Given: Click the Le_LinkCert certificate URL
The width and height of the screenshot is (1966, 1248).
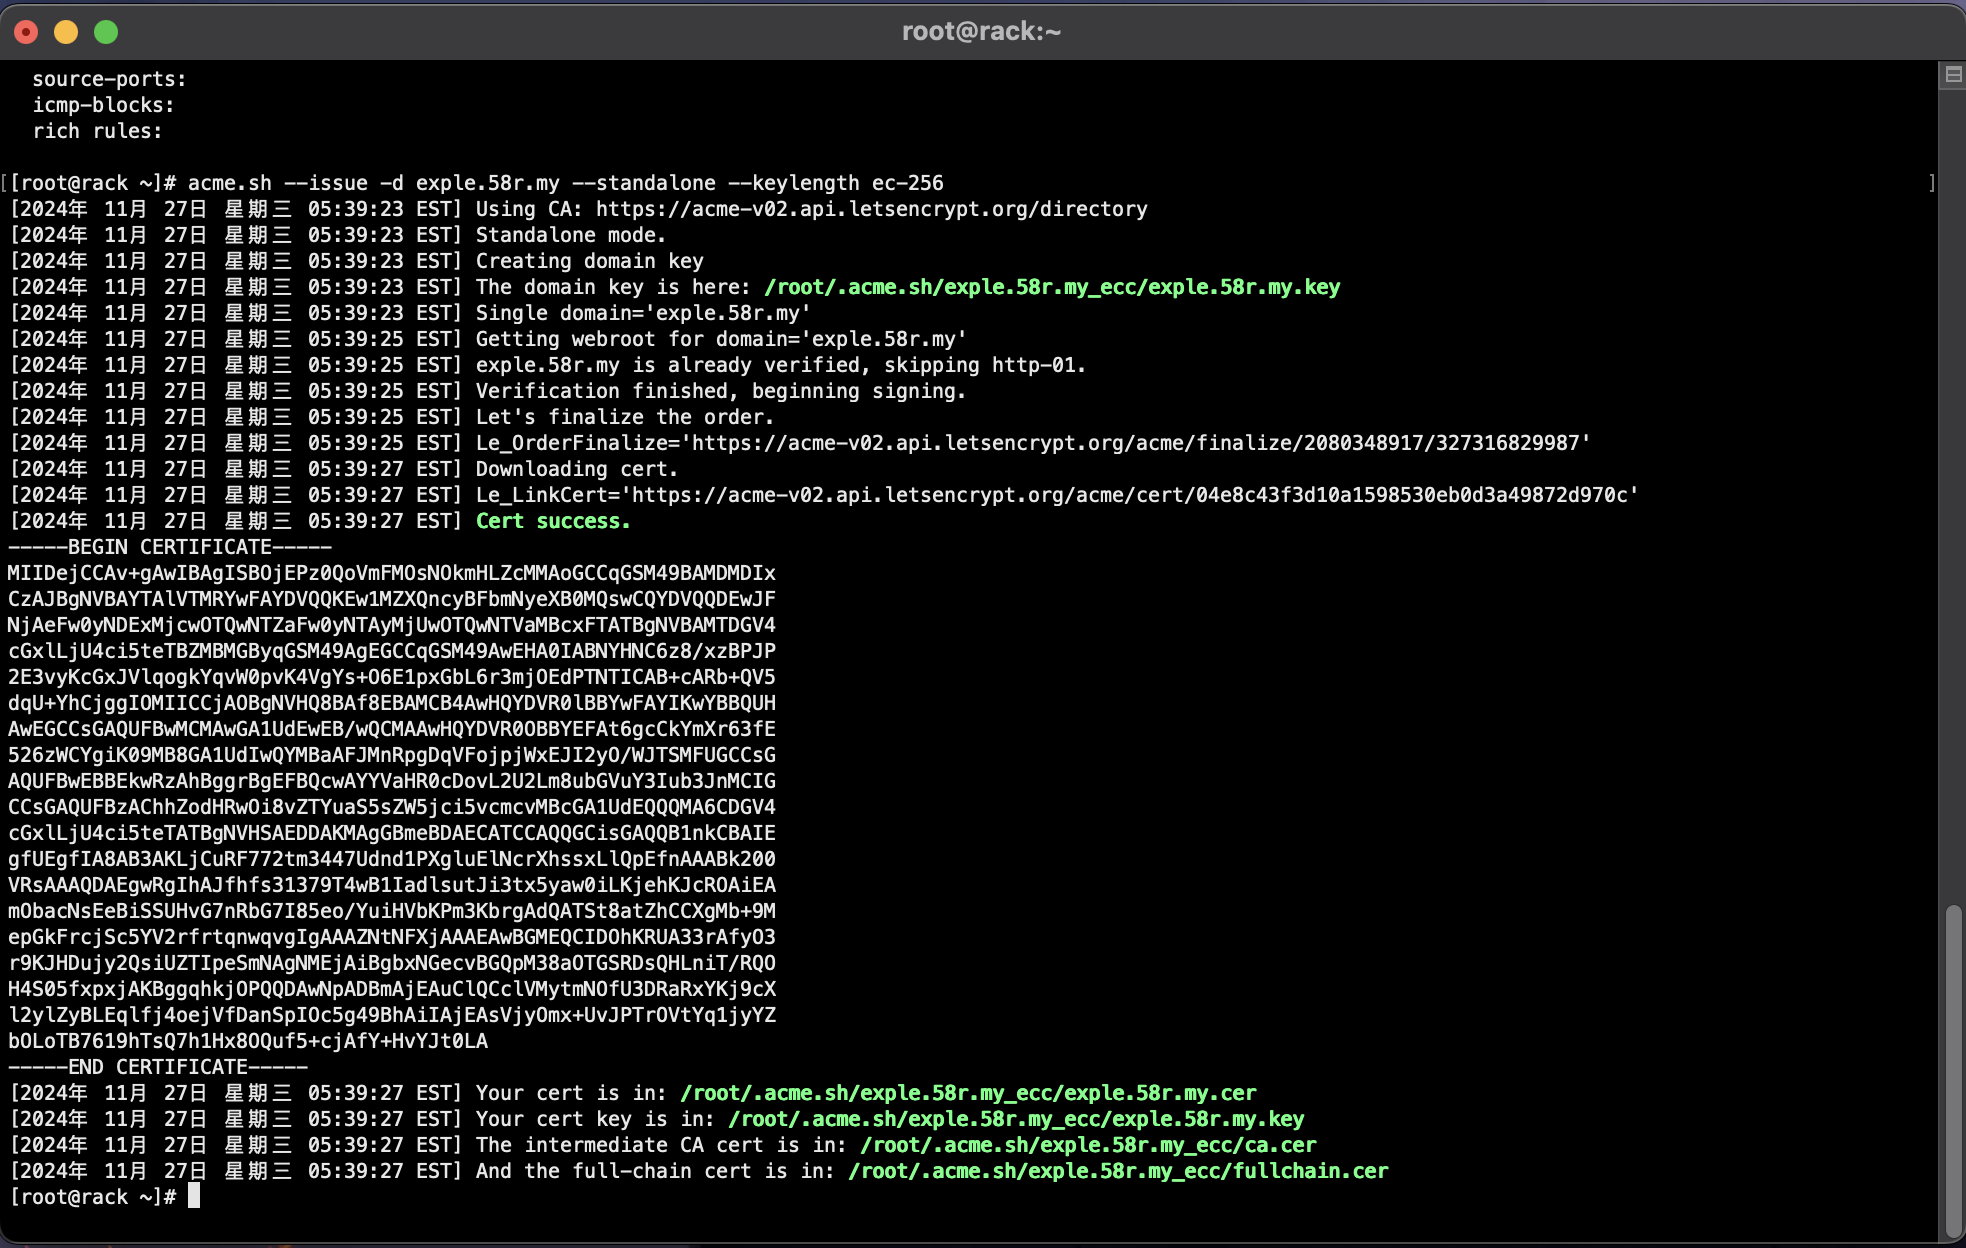Looking at the screenshot, I should 1130,495.
